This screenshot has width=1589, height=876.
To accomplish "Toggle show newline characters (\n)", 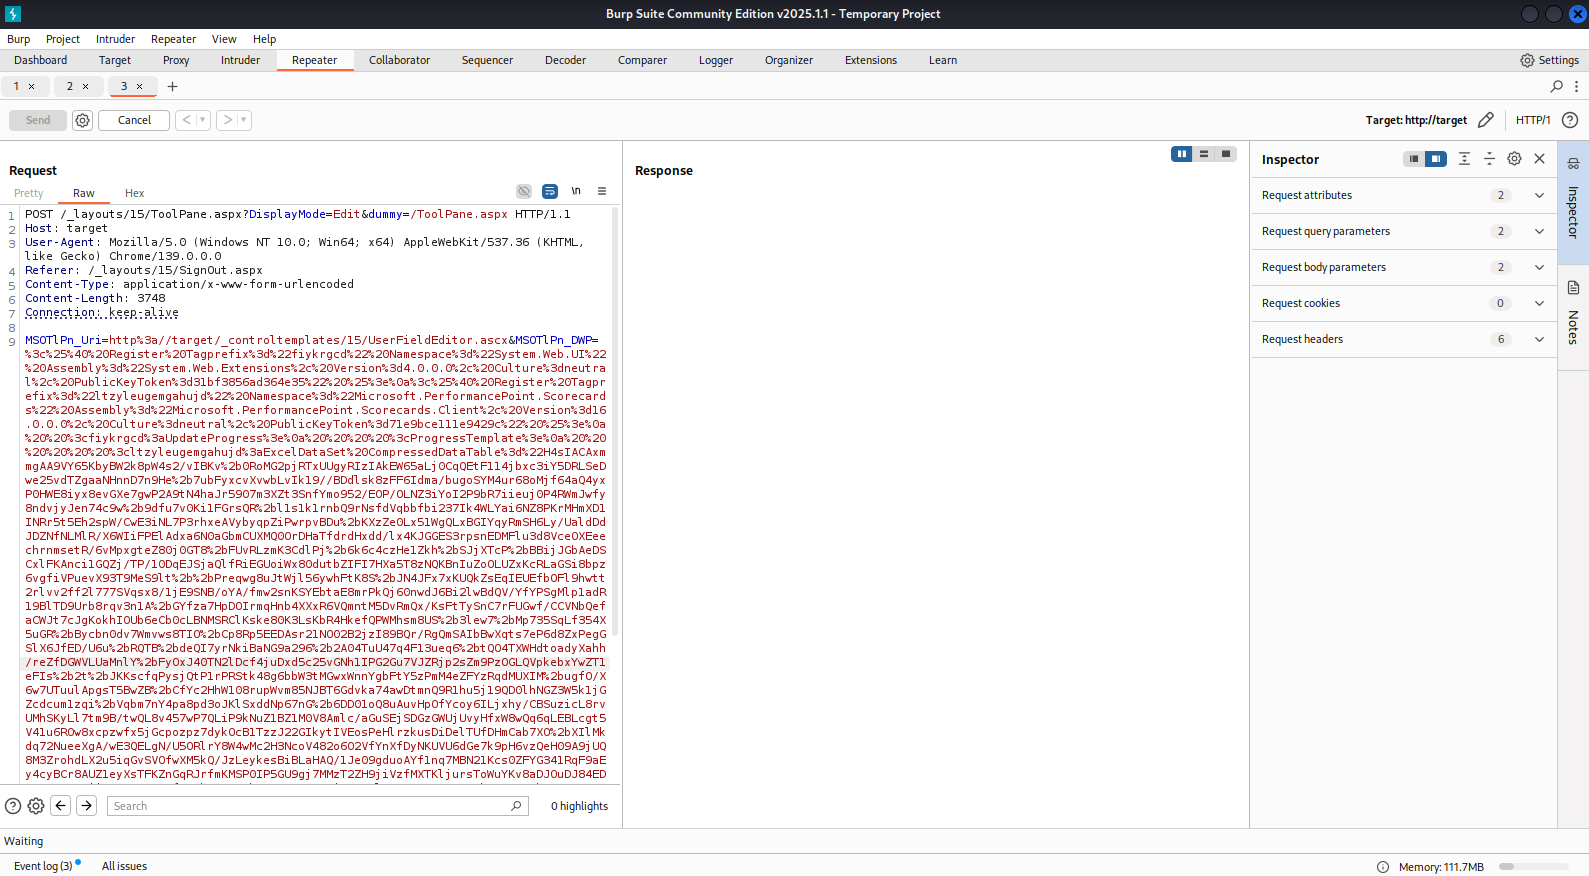I will pos(576,191).
